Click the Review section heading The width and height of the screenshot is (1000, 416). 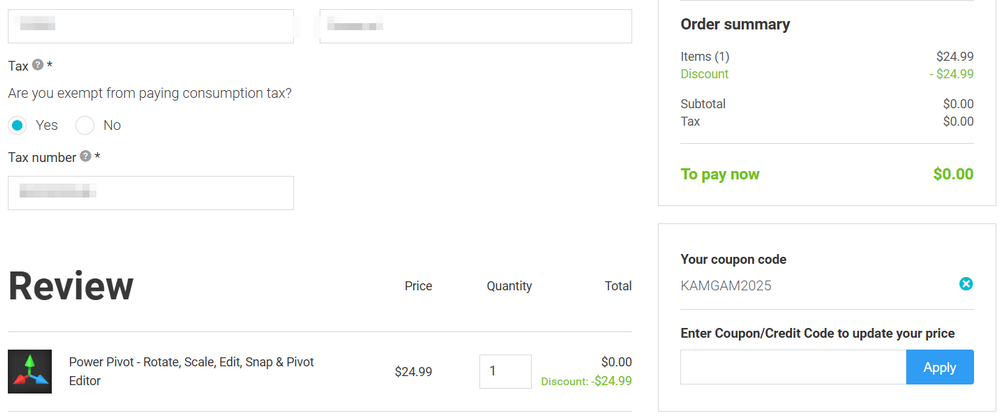[x=71, y=287]
